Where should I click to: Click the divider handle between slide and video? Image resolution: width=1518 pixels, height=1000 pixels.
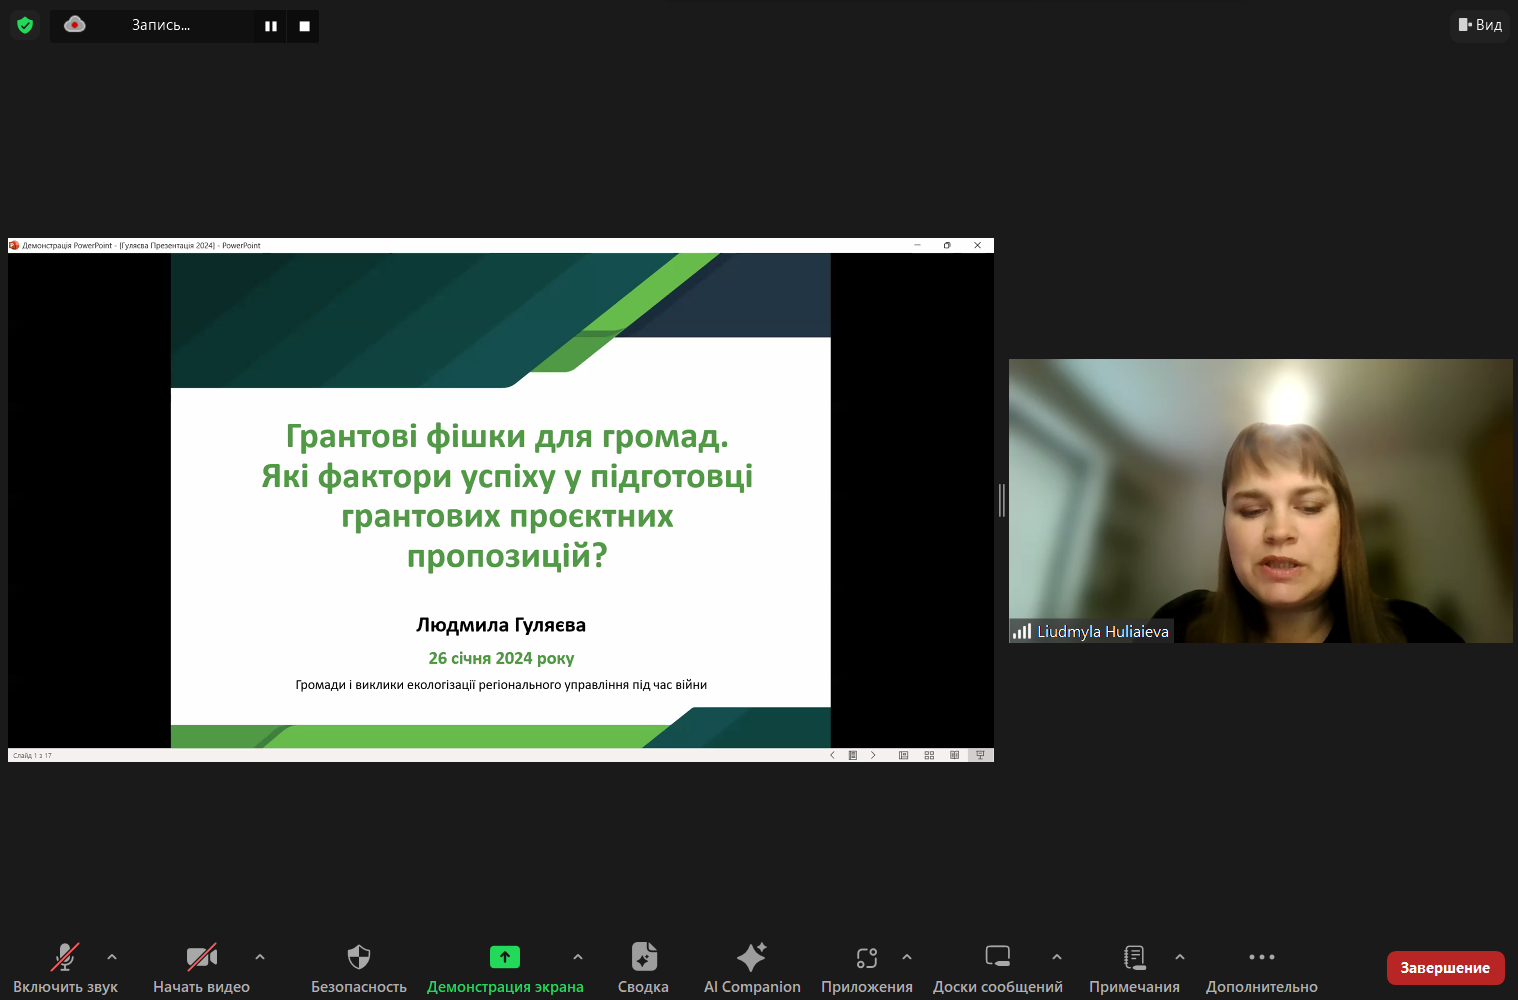[x=1001, y=500]
